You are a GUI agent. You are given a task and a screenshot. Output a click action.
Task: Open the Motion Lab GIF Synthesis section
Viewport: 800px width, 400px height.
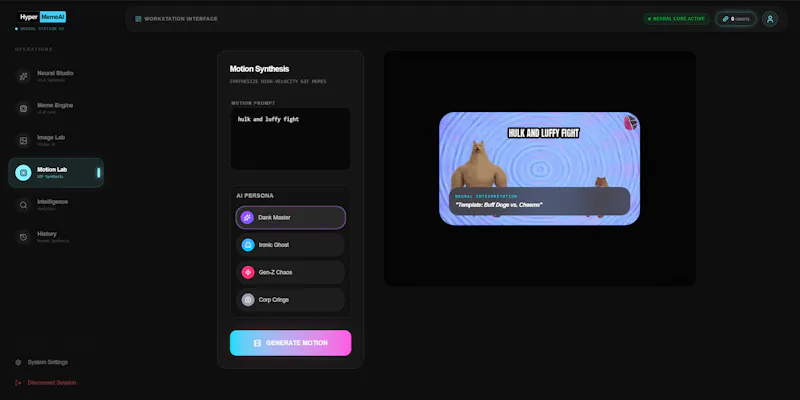click(x=56, y=172)
